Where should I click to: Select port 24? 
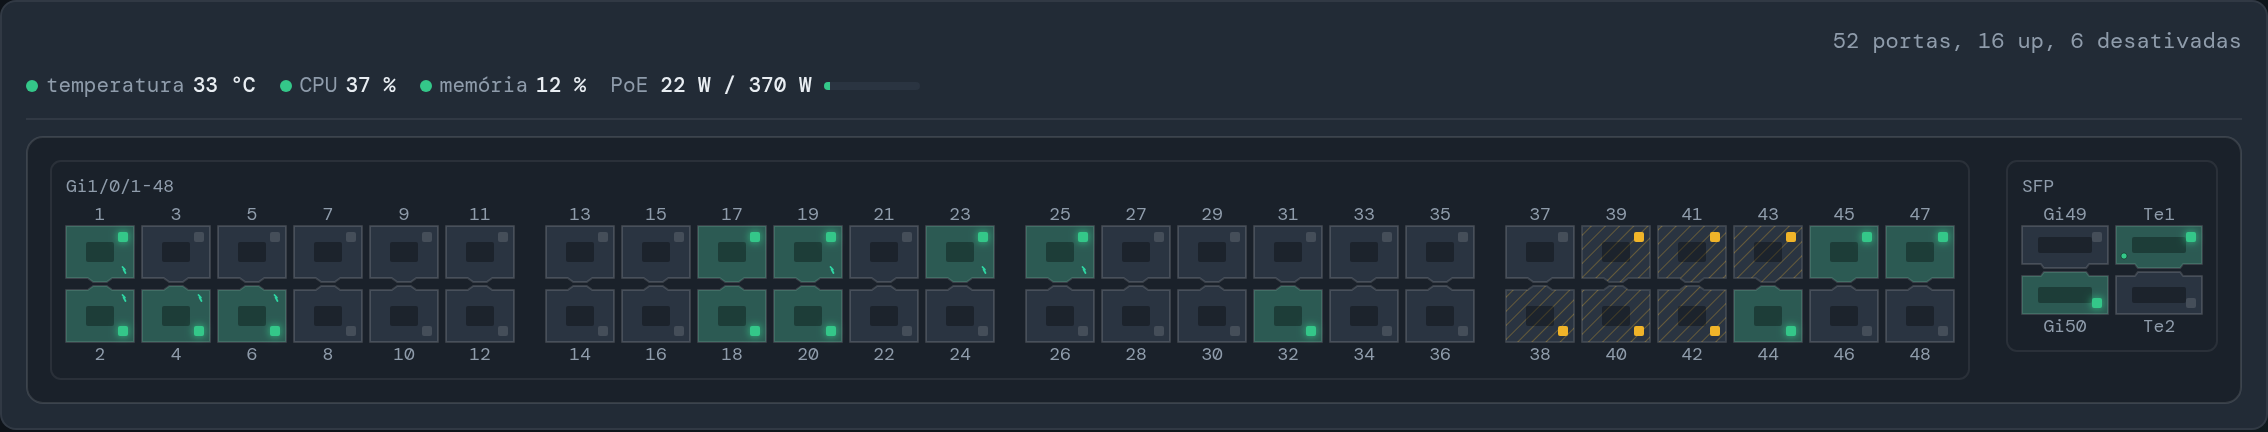tap(960, 316)
